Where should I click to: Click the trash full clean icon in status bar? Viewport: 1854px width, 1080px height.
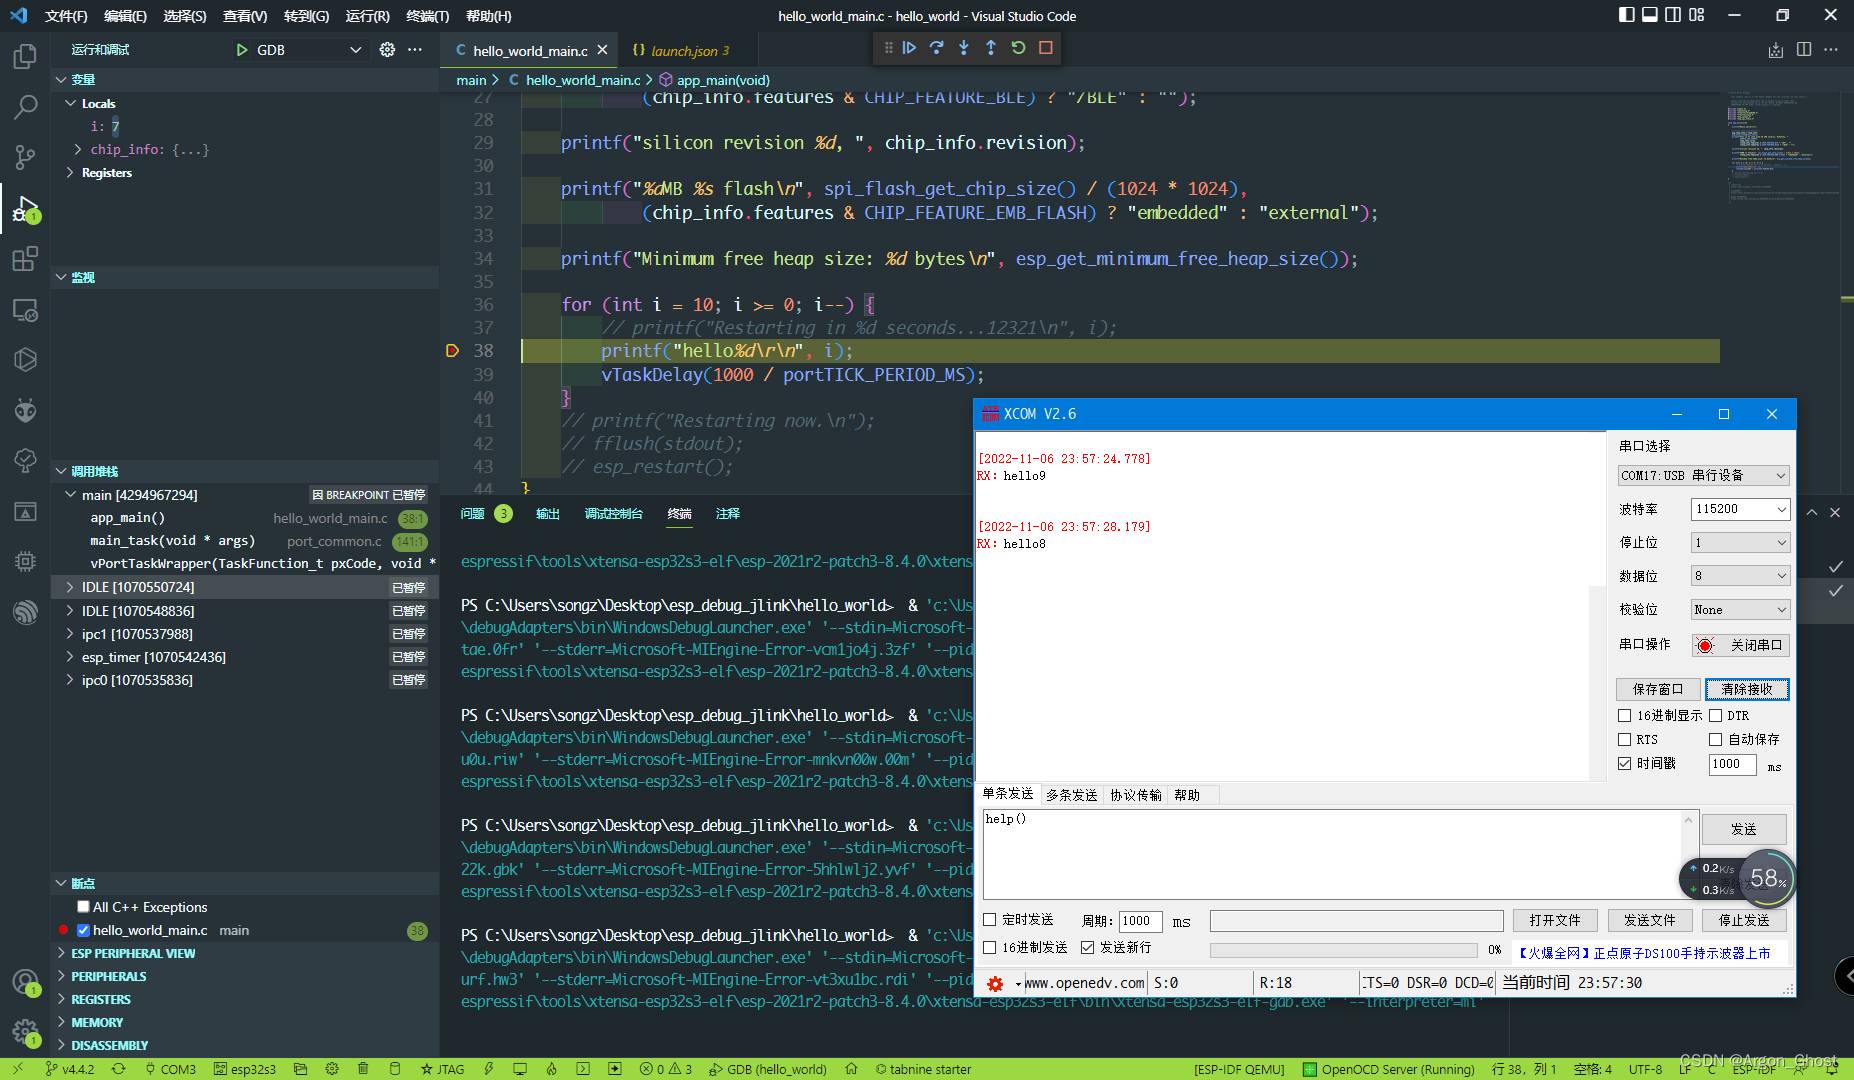coord(363,1069)
